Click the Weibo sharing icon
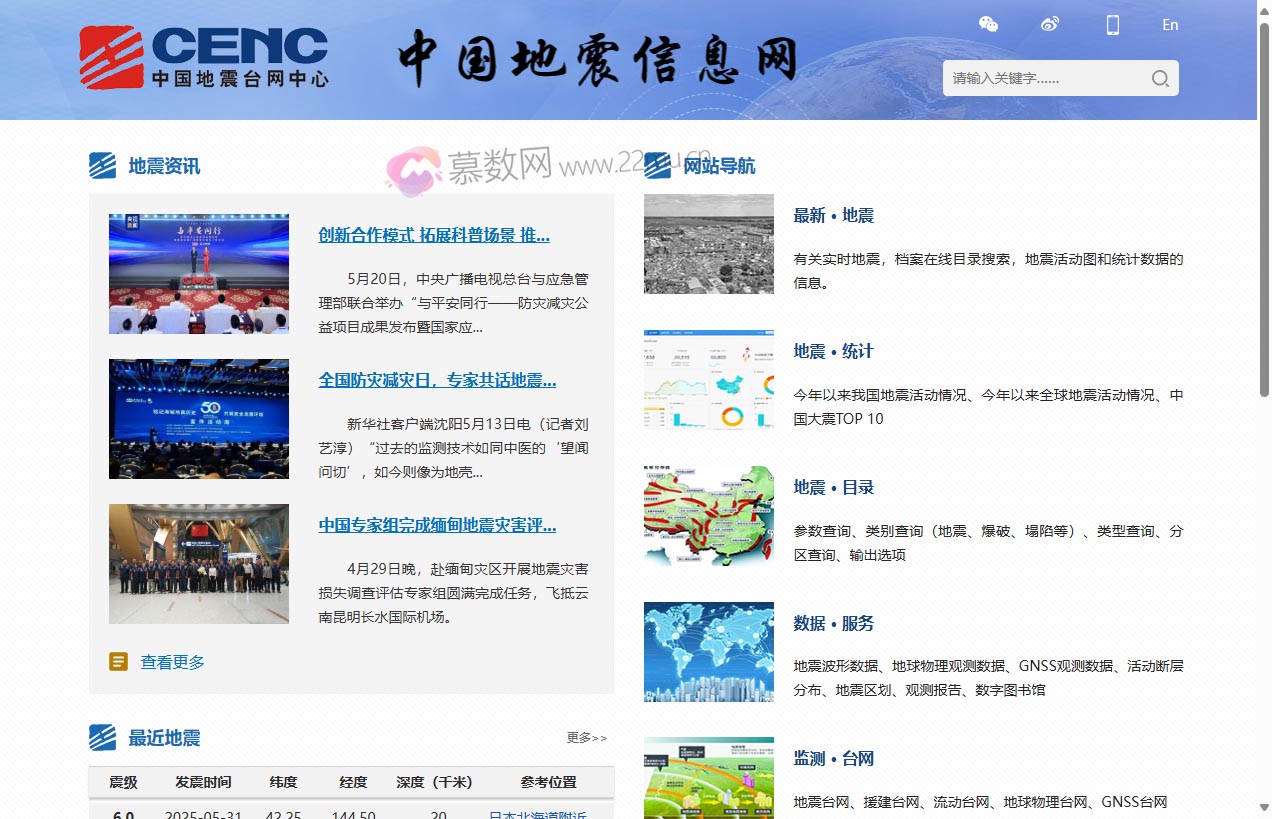 [1049, 23]
